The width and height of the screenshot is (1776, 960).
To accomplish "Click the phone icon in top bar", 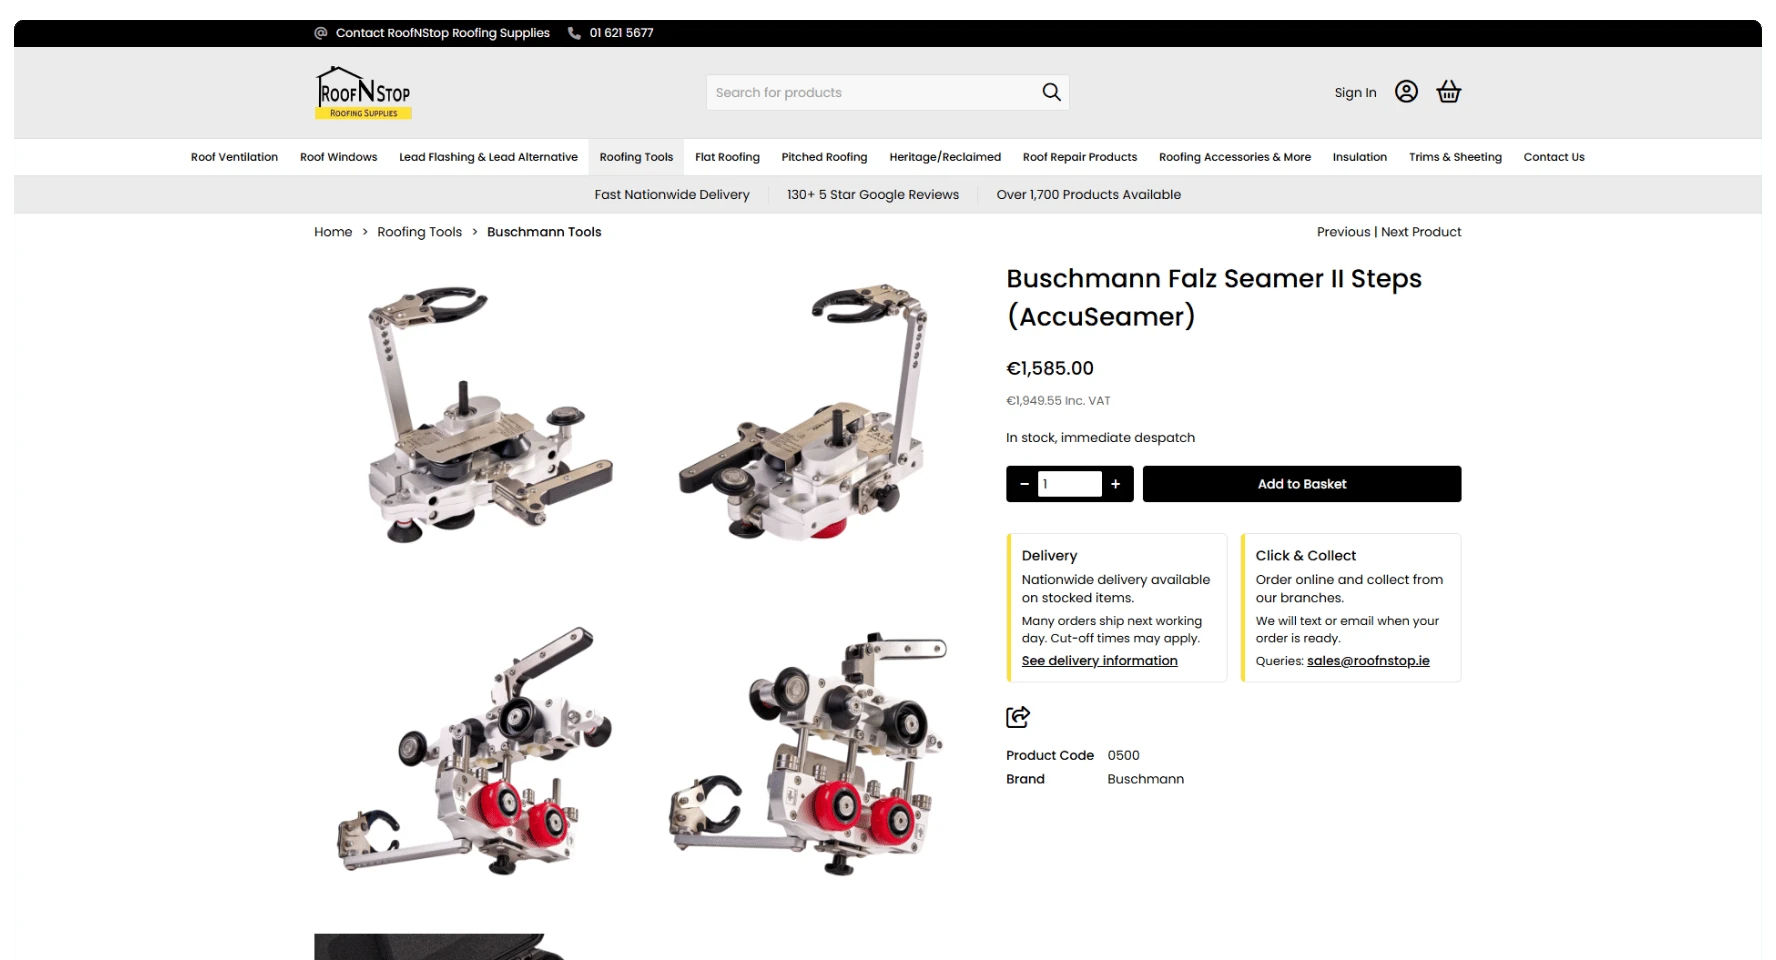I will 574,33.
